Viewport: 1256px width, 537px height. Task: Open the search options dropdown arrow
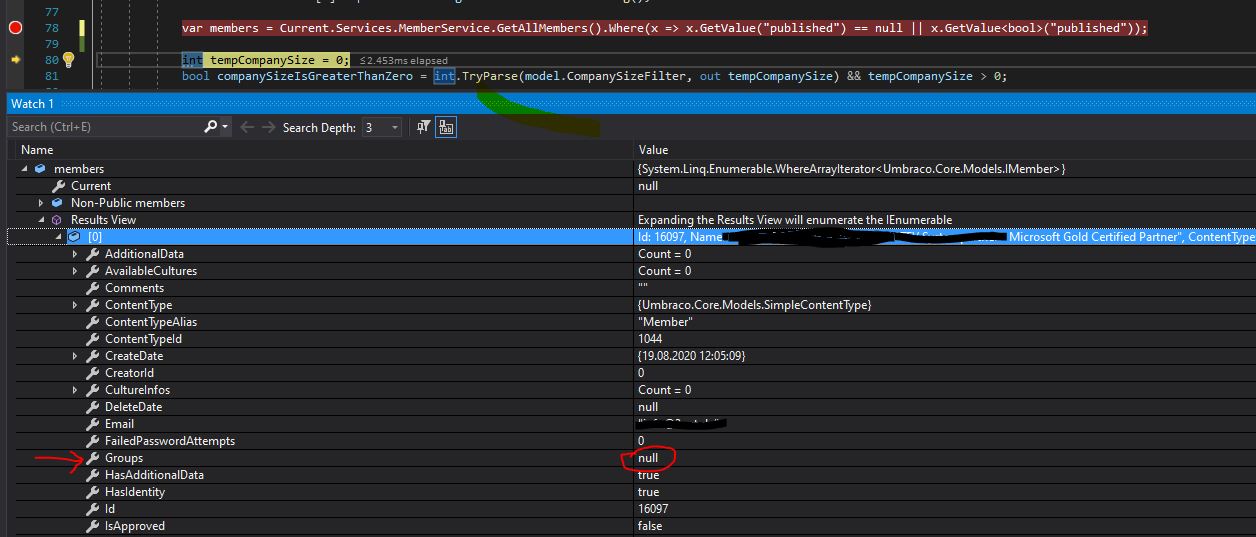[225, 127]
